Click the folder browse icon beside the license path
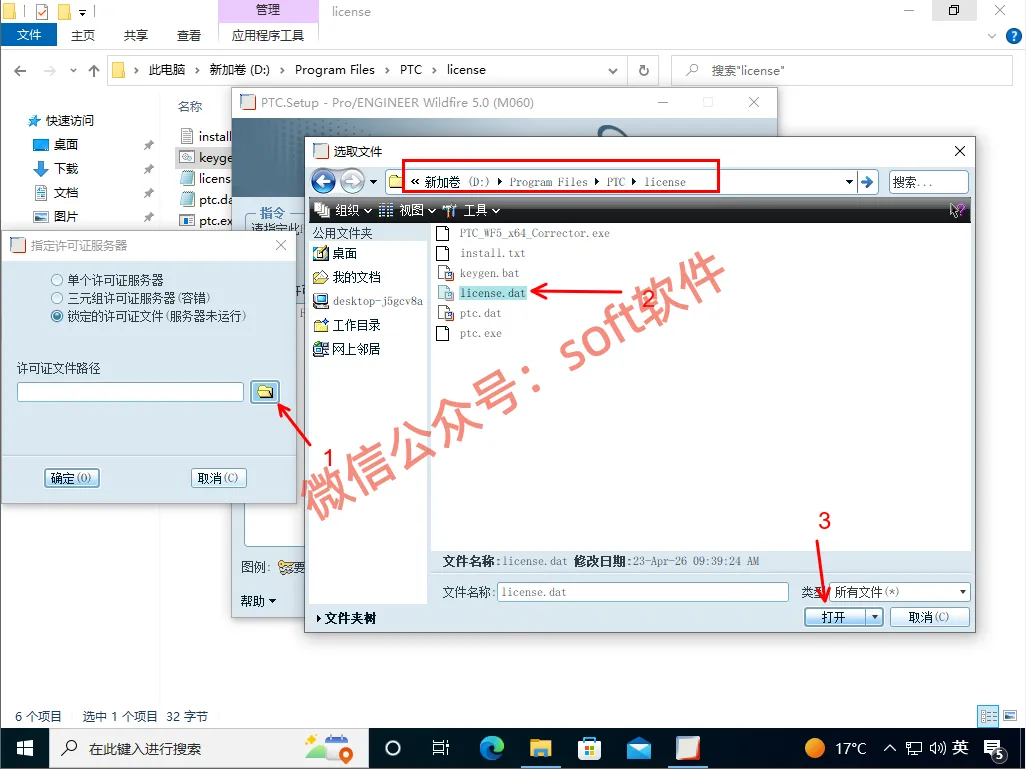1026x769 pixels. point(265,392)
